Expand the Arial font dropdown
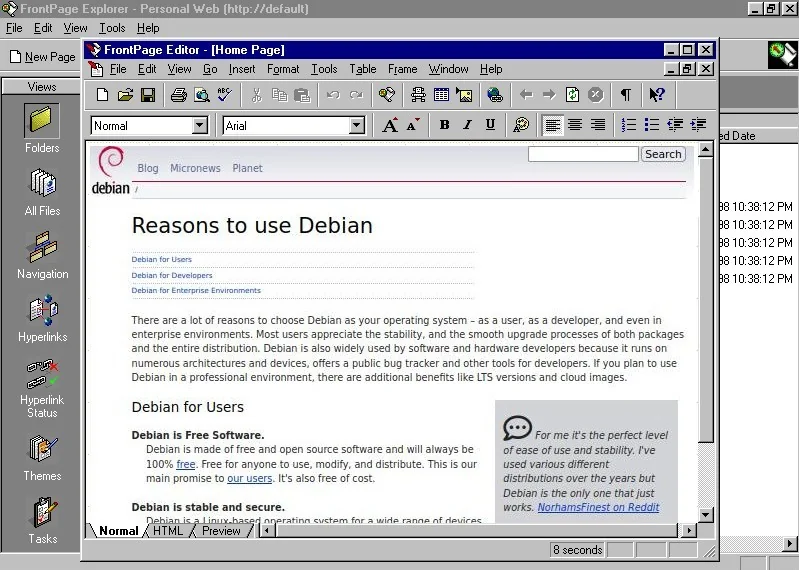The image size is (799, 570). click(357, 126)
